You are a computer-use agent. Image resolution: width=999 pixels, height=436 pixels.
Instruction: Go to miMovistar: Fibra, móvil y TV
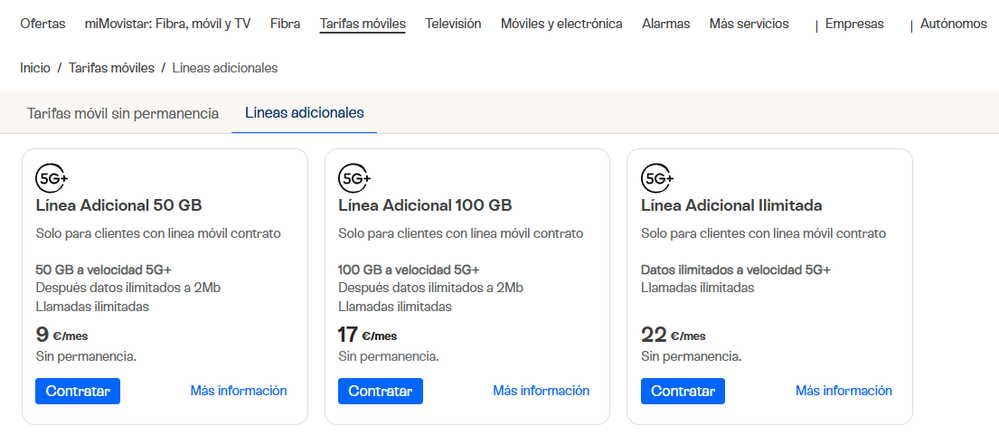tap(169, 24)
